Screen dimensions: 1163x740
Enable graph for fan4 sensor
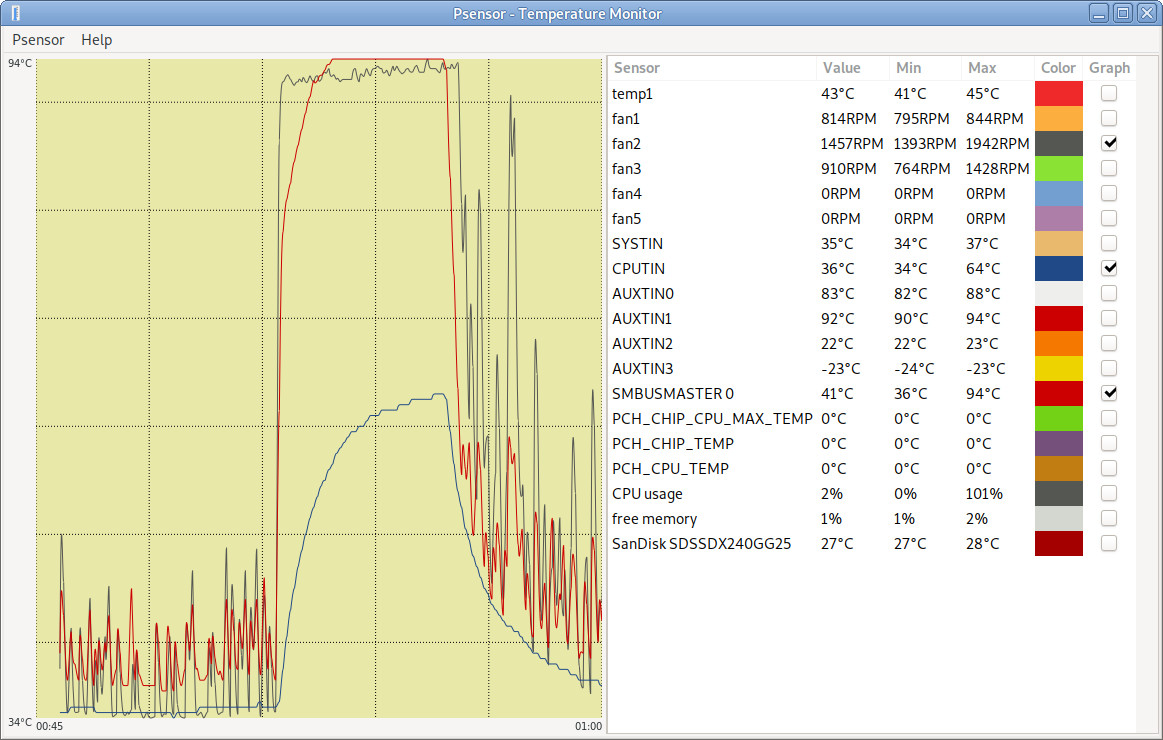[1109, 194]
